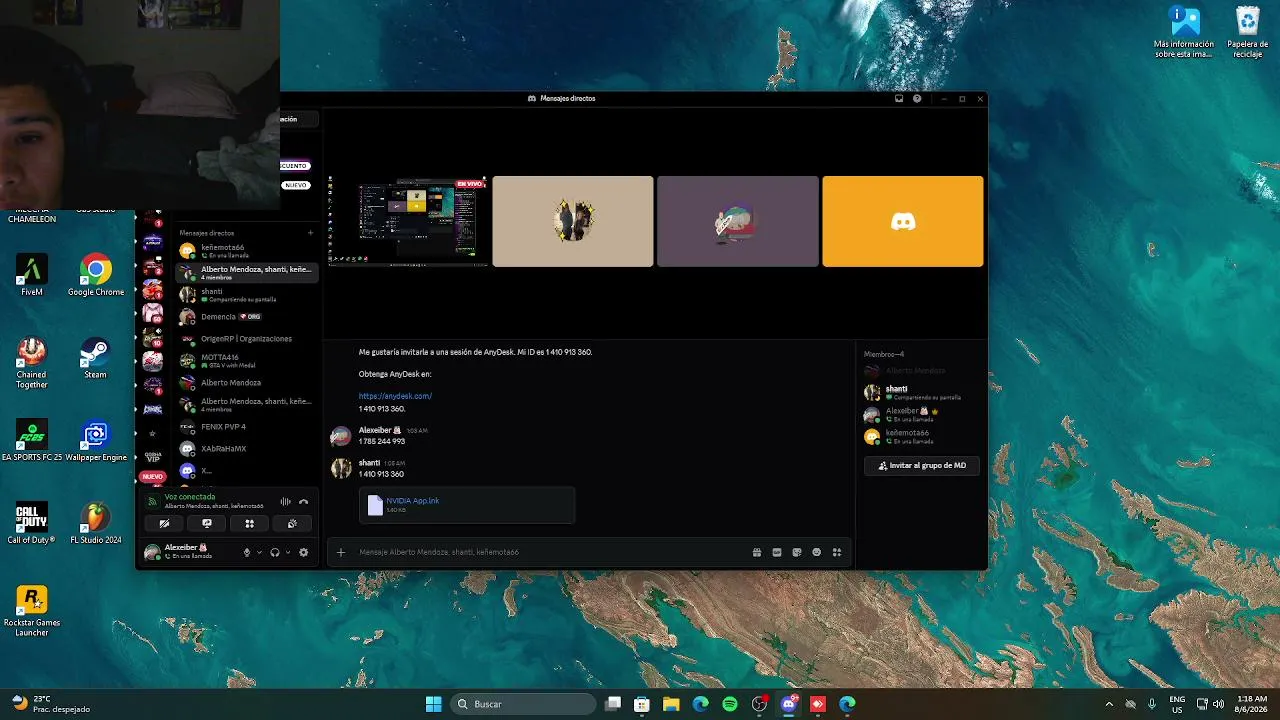Open Rockstar Games Launcher desktop shortcut
1280x720 pixels.
[x=32, y=612]
